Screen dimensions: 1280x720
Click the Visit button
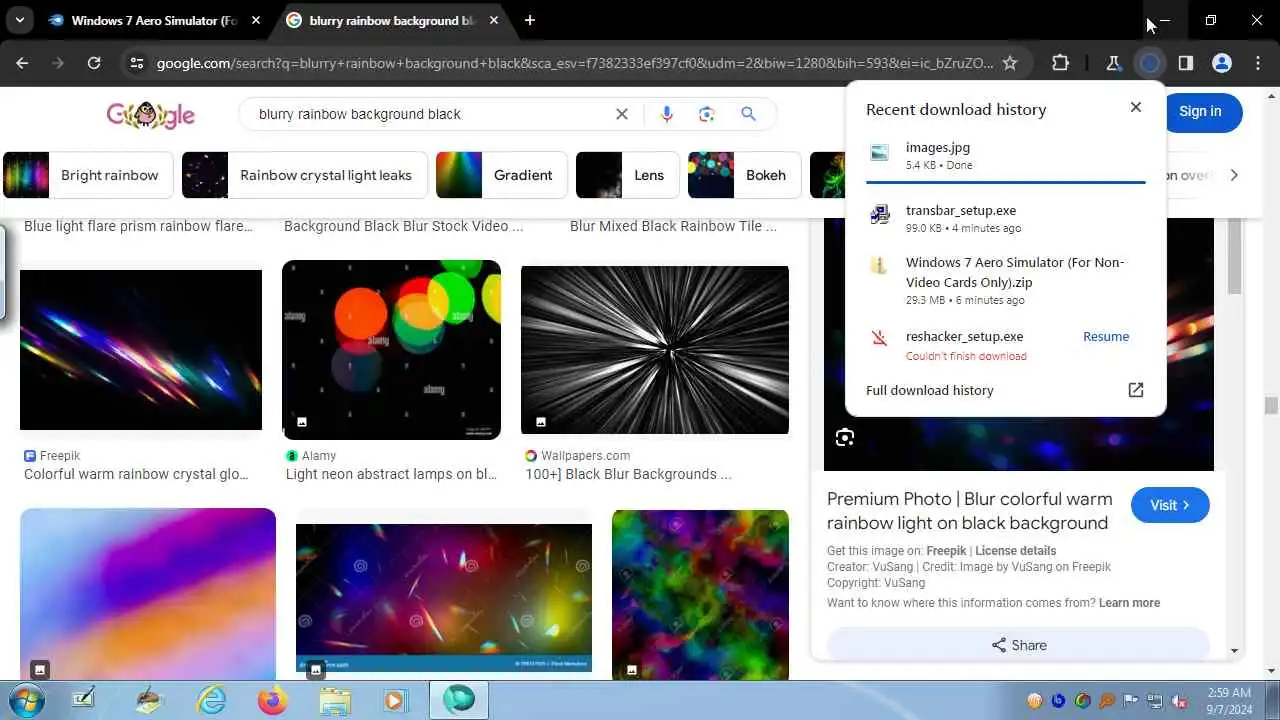tap(1170, 505)
